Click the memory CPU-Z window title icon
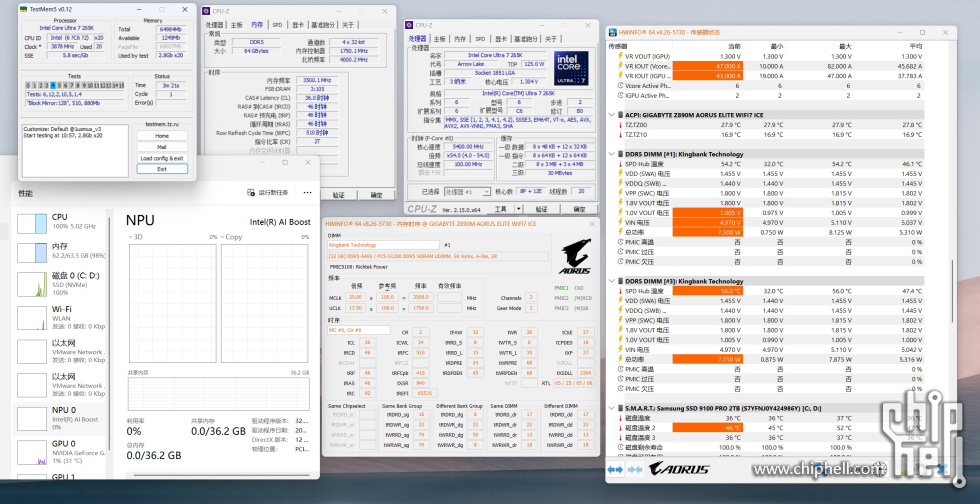Image resolution: width=980 pixels, height=504 pixels. pos(207,11)
